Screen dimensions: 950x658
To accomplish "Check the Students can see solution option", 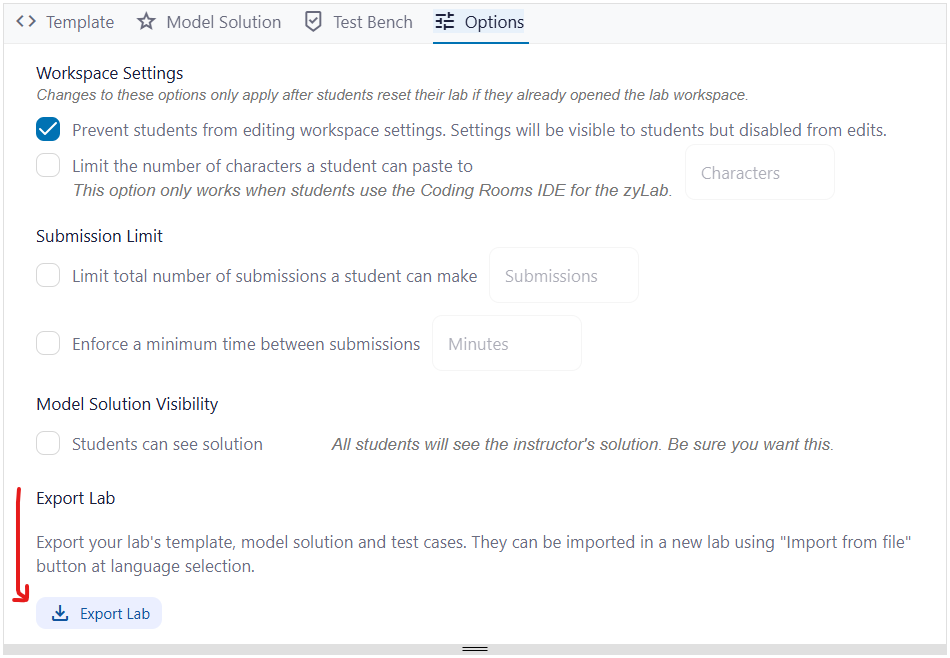I will [x=47, y=443].
